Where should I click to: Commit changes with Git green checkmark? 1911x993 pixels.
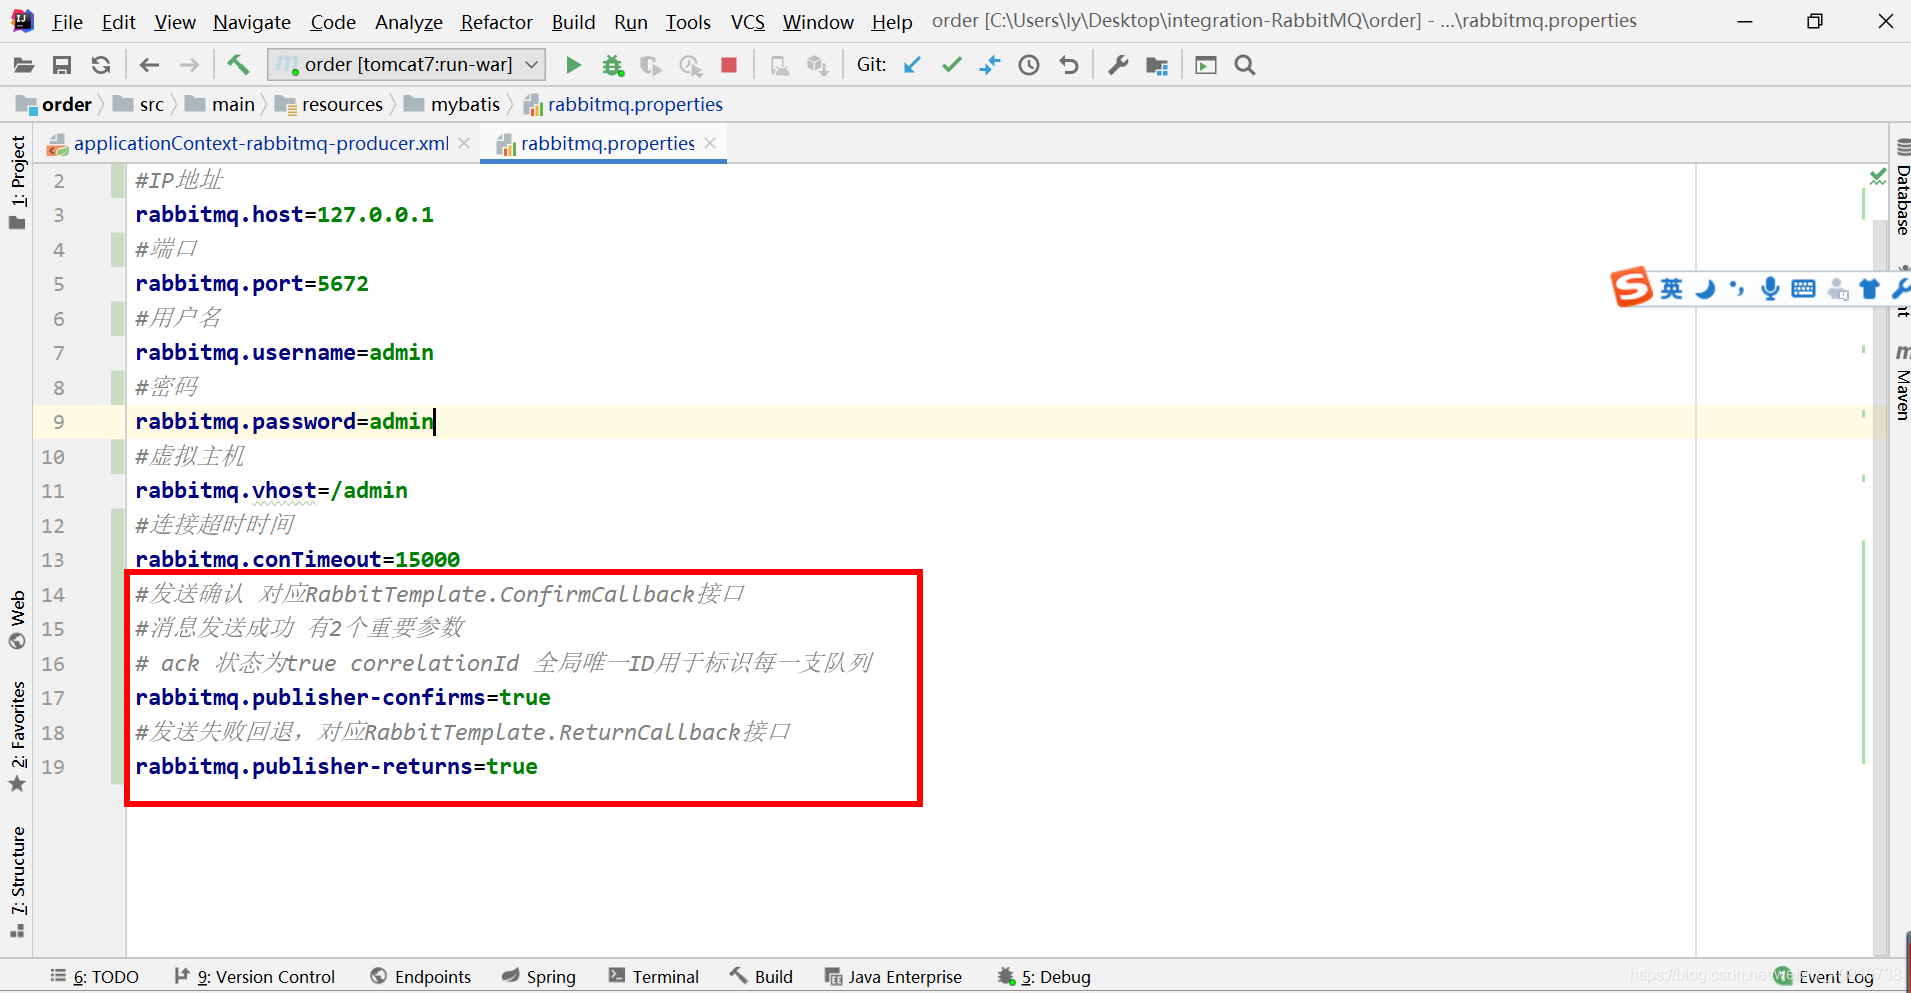pyautogui.click(x=951, y=65)
